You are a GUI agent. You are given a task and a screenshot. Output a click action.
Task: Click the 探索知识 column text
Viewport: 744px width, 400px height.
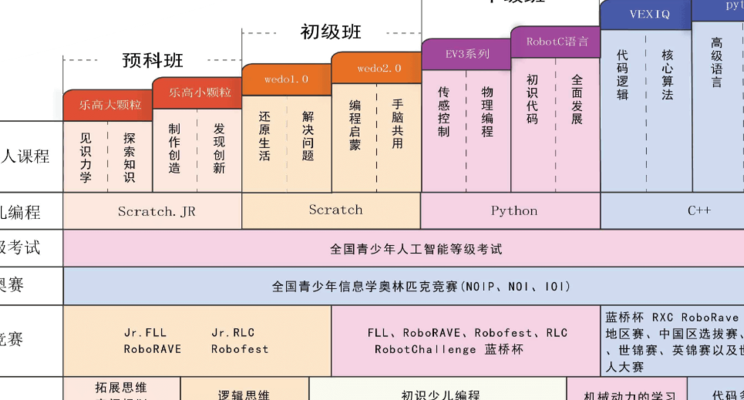(129, 158)
